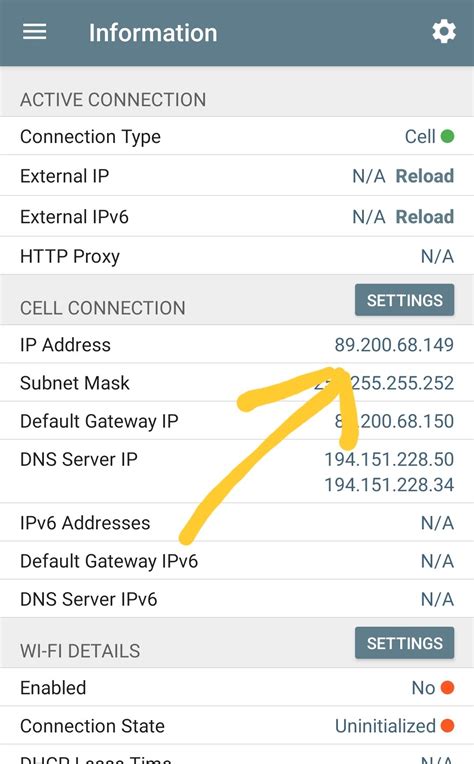Select the IP Address value 89.200.68.149

[x=394, y=344]
